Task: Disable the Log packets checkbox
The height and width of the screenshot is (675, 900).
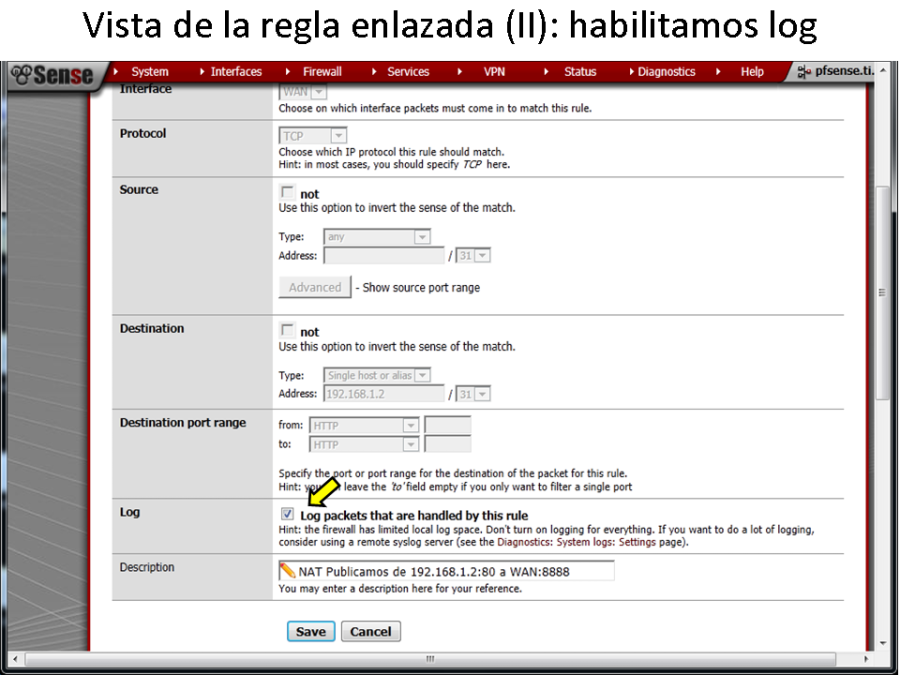Action: (288, 514)
